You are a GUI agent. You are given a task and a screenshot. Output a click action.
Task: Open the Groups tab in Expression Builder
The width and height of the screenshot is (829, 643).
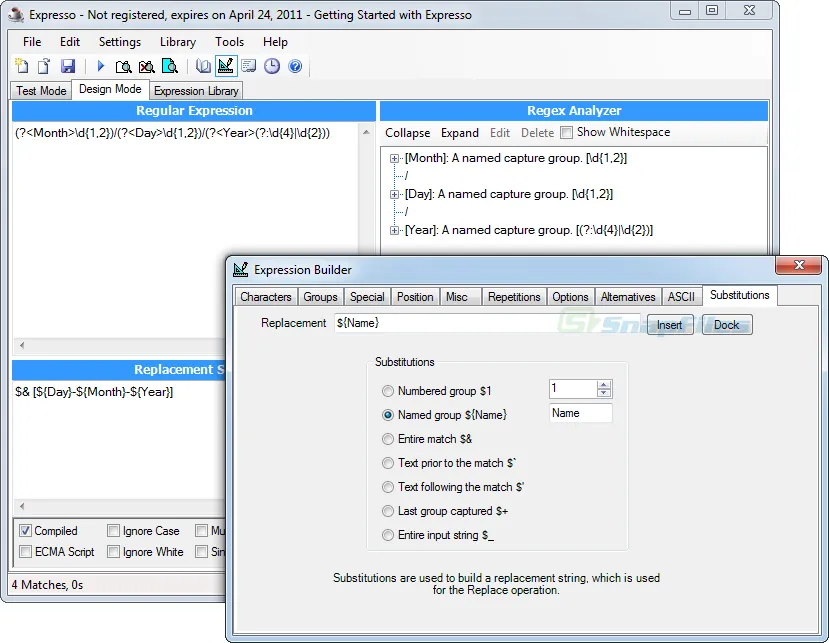(x=320, y=297)
